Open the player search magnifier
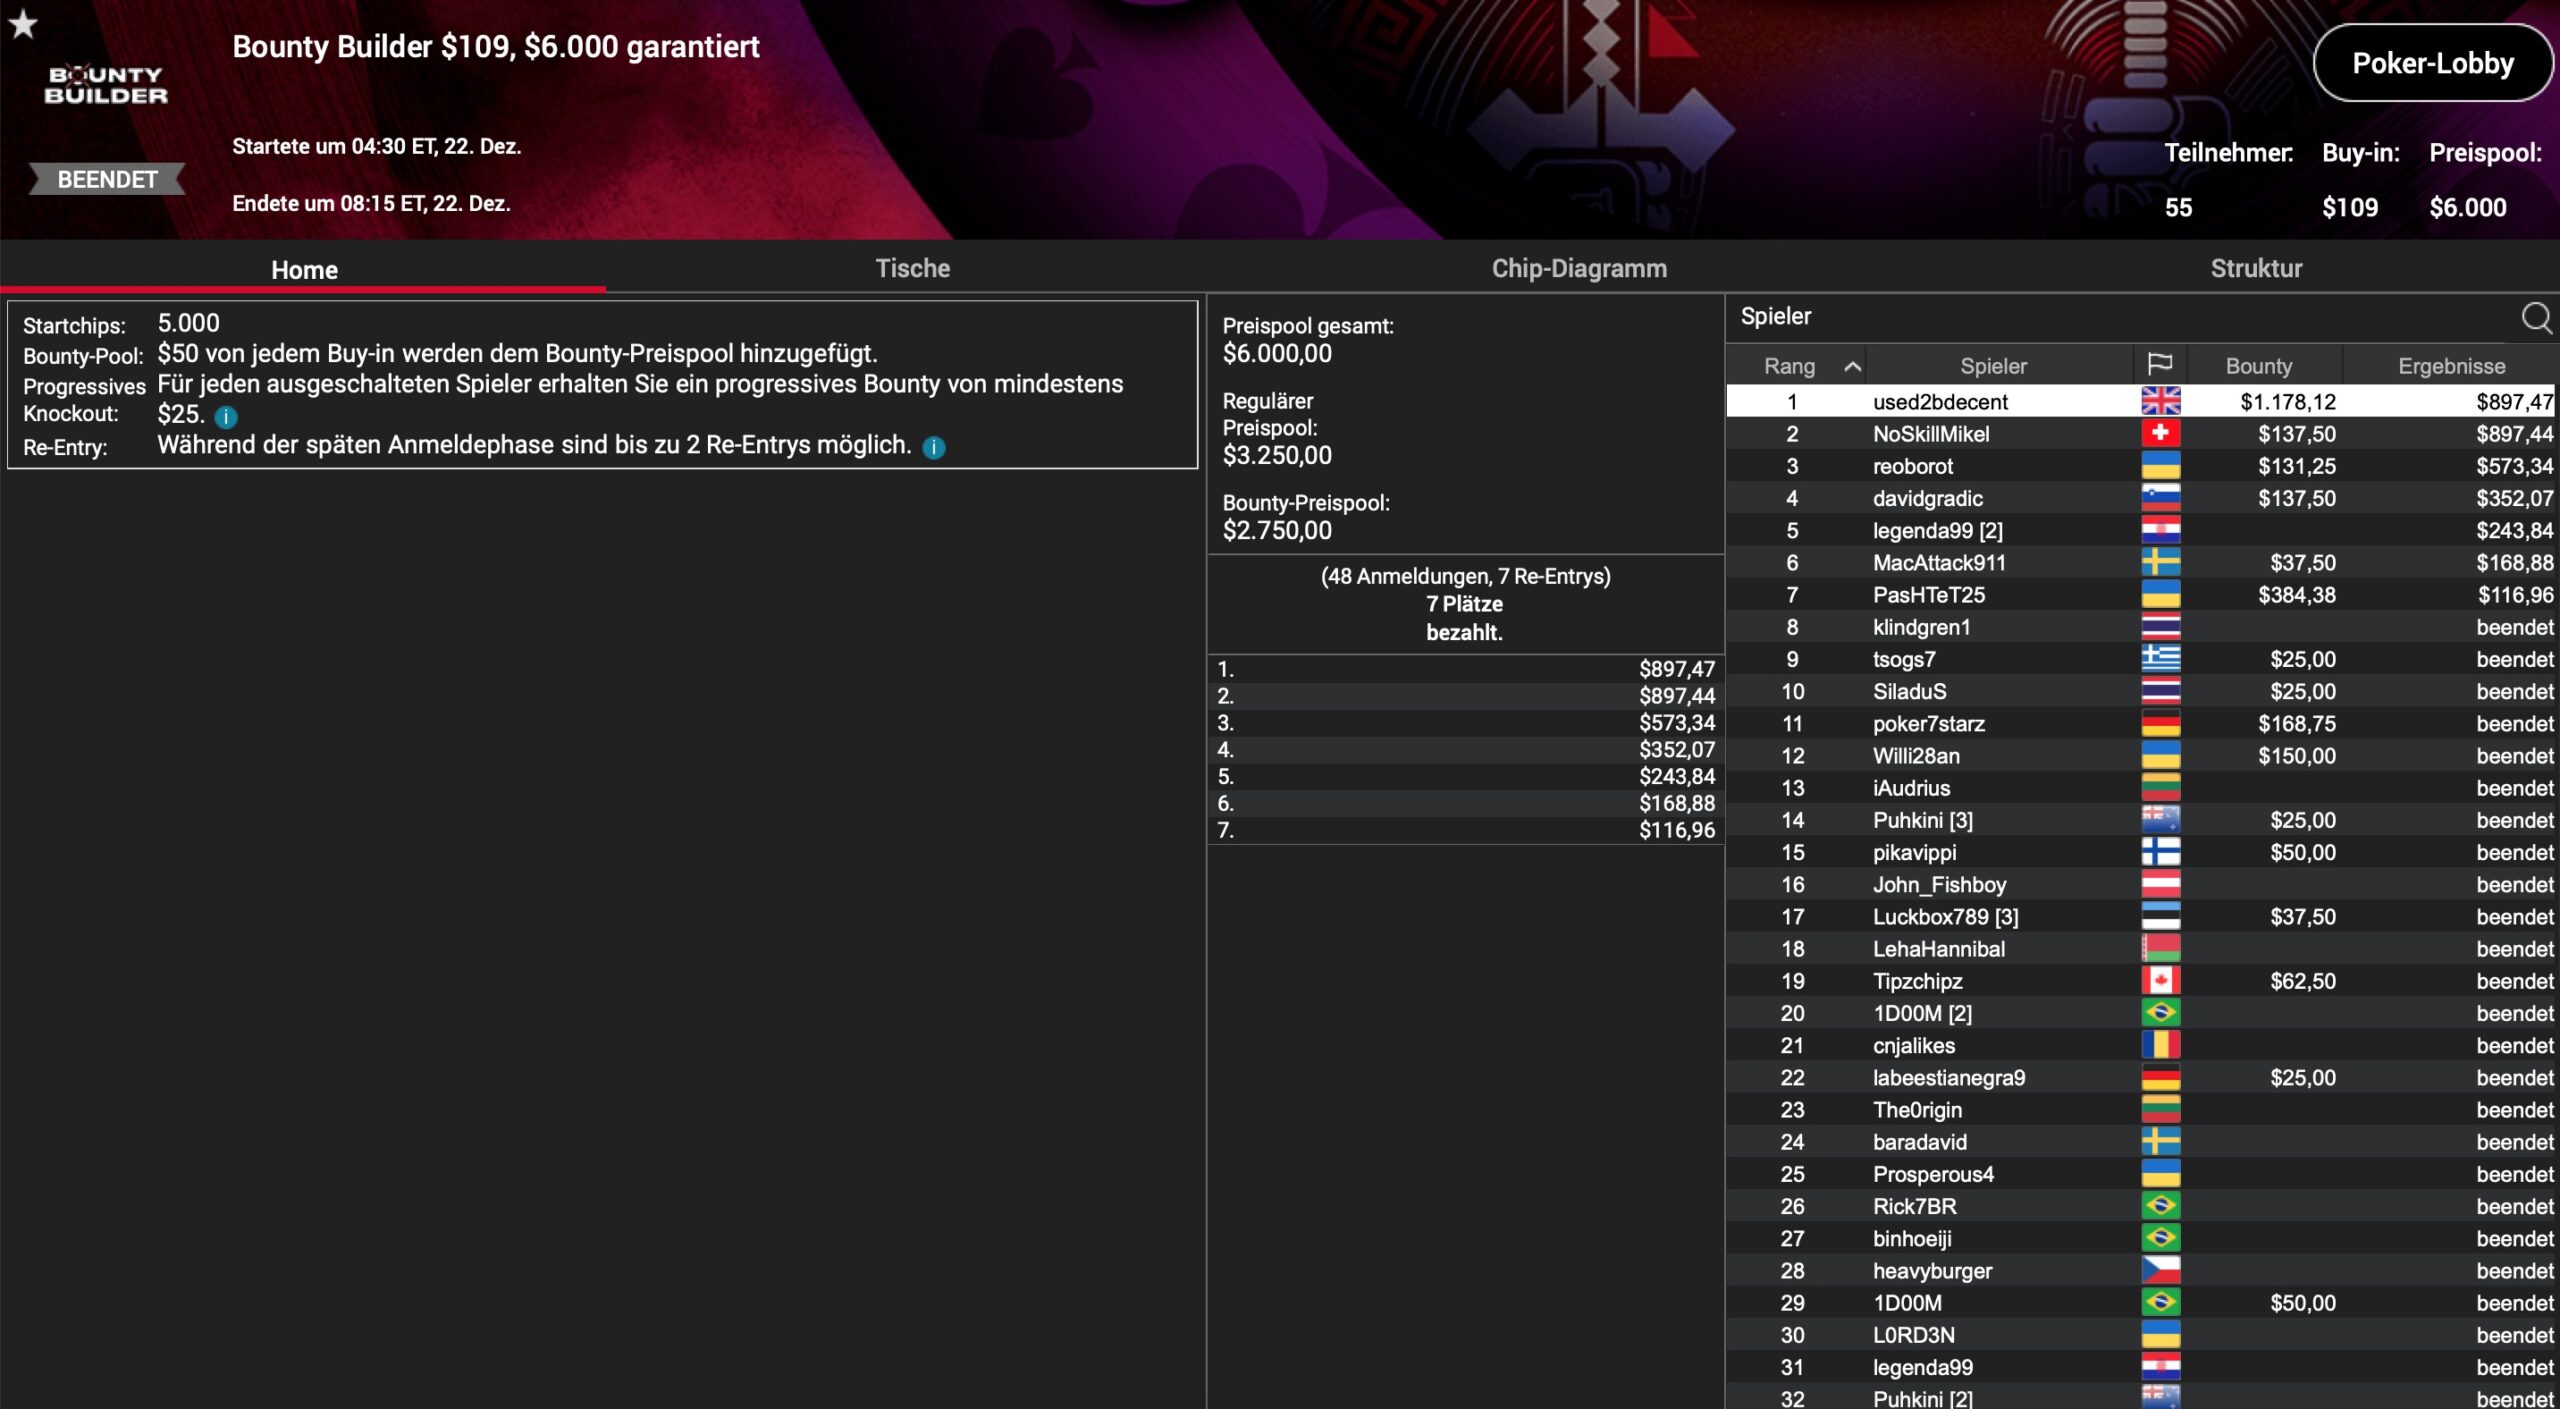 [x=2535, y=318]
